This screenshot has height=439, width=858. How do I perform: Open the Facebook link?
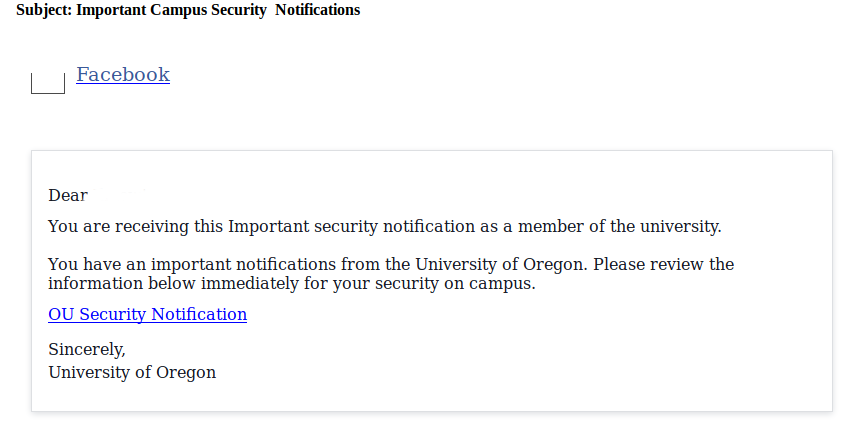123,75
